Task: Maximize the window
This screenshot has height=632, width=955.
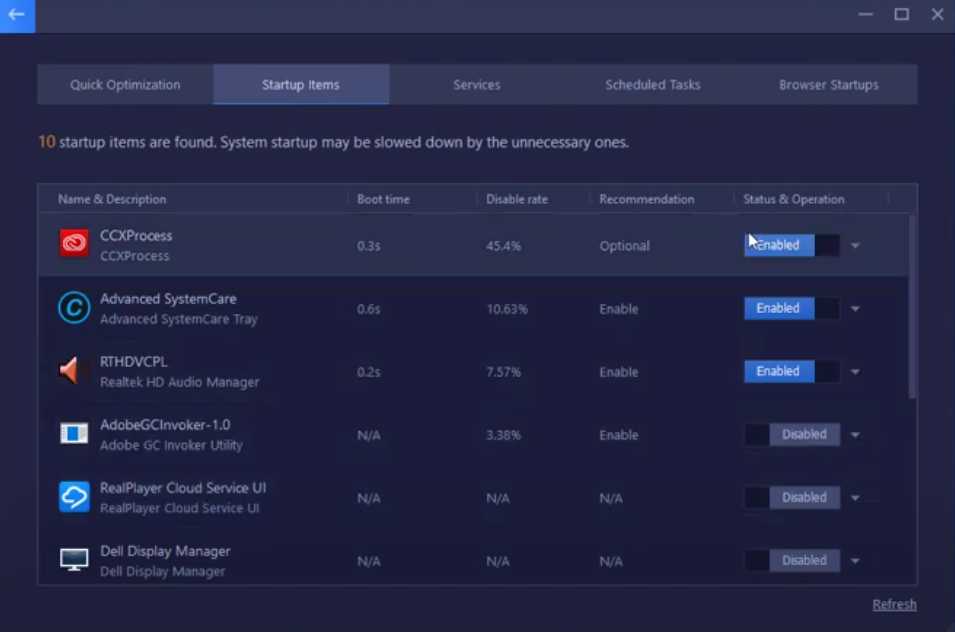Action: [x=901, y=15]
